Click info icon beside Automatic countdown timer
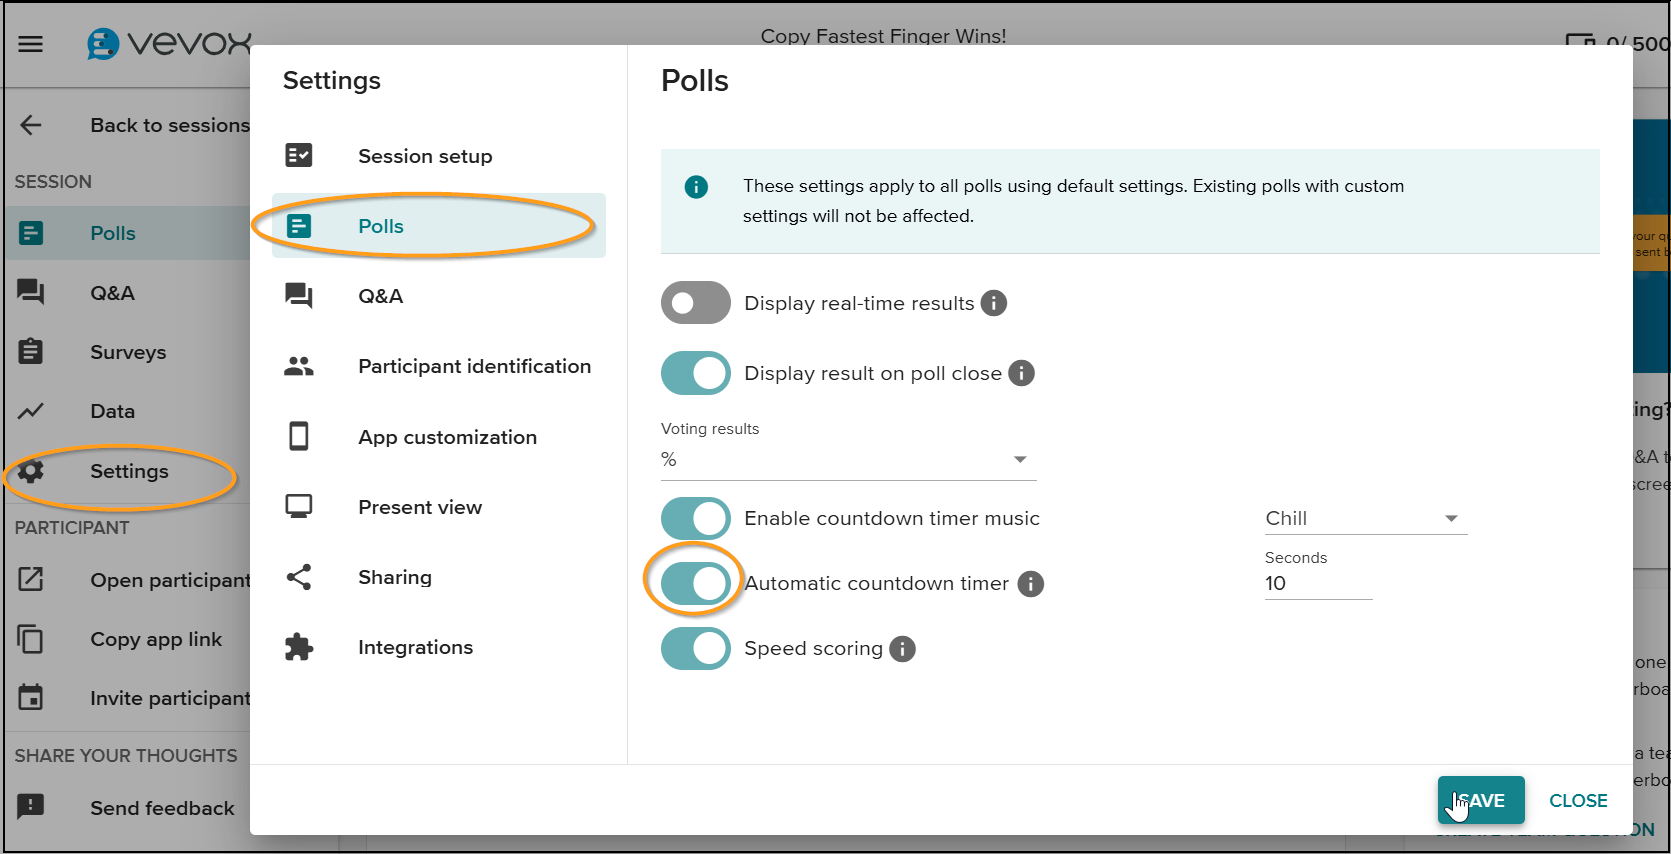The height and width of the screenshot is (854, 1671). coord(1030,584)
